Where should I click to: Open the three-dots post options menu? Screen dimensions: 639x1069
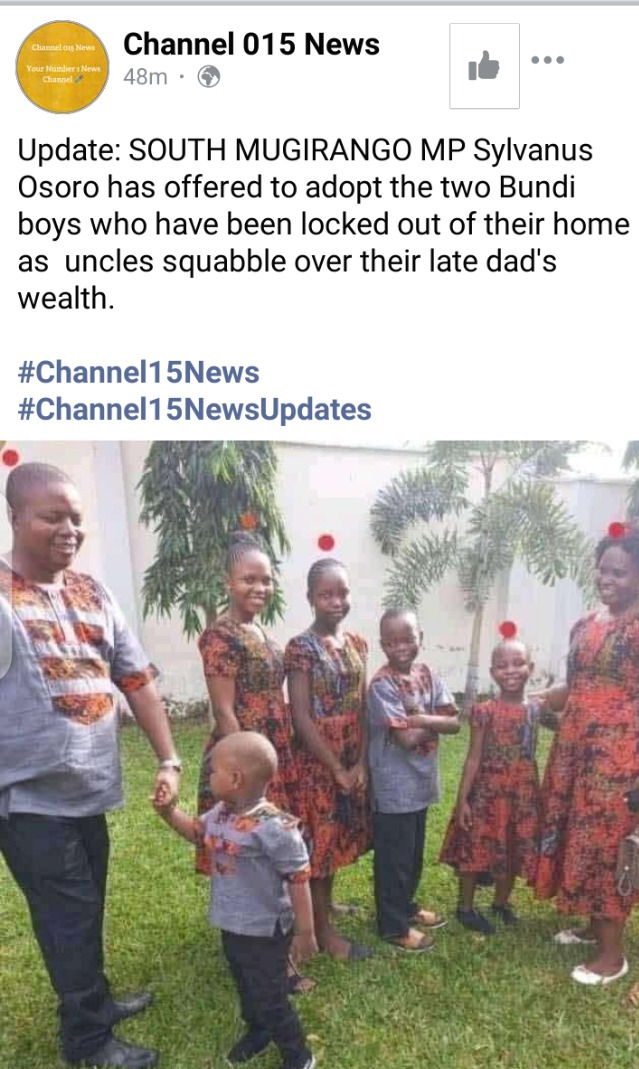coord(548,60)
